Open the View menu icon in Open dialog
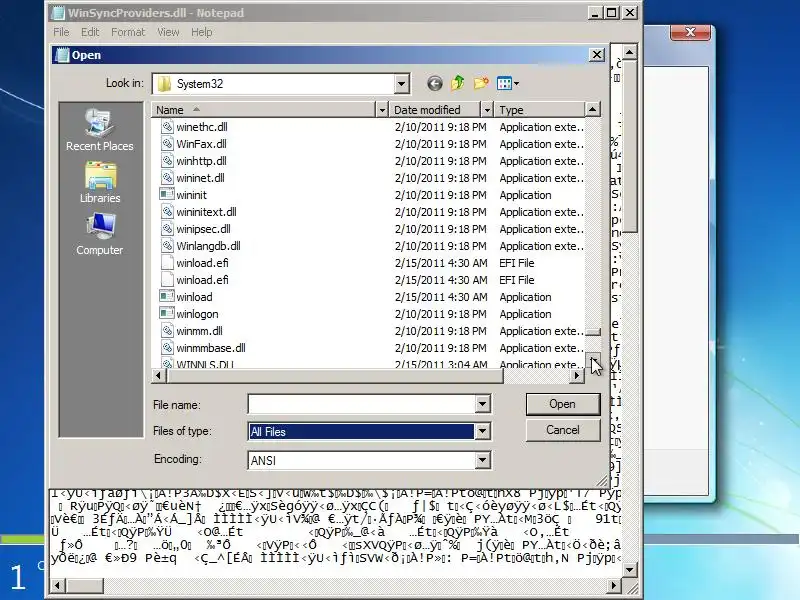 point(508,83)
